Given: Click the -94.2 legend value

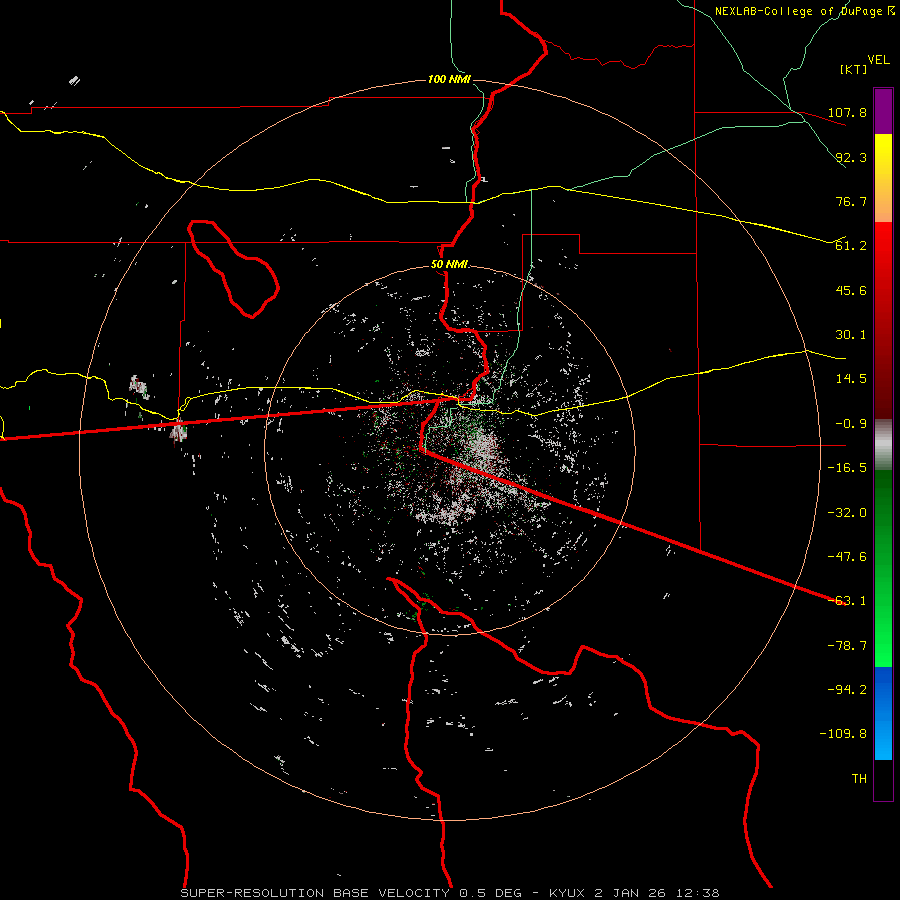Looking at the screenshot, I should [x=847, y=690].
